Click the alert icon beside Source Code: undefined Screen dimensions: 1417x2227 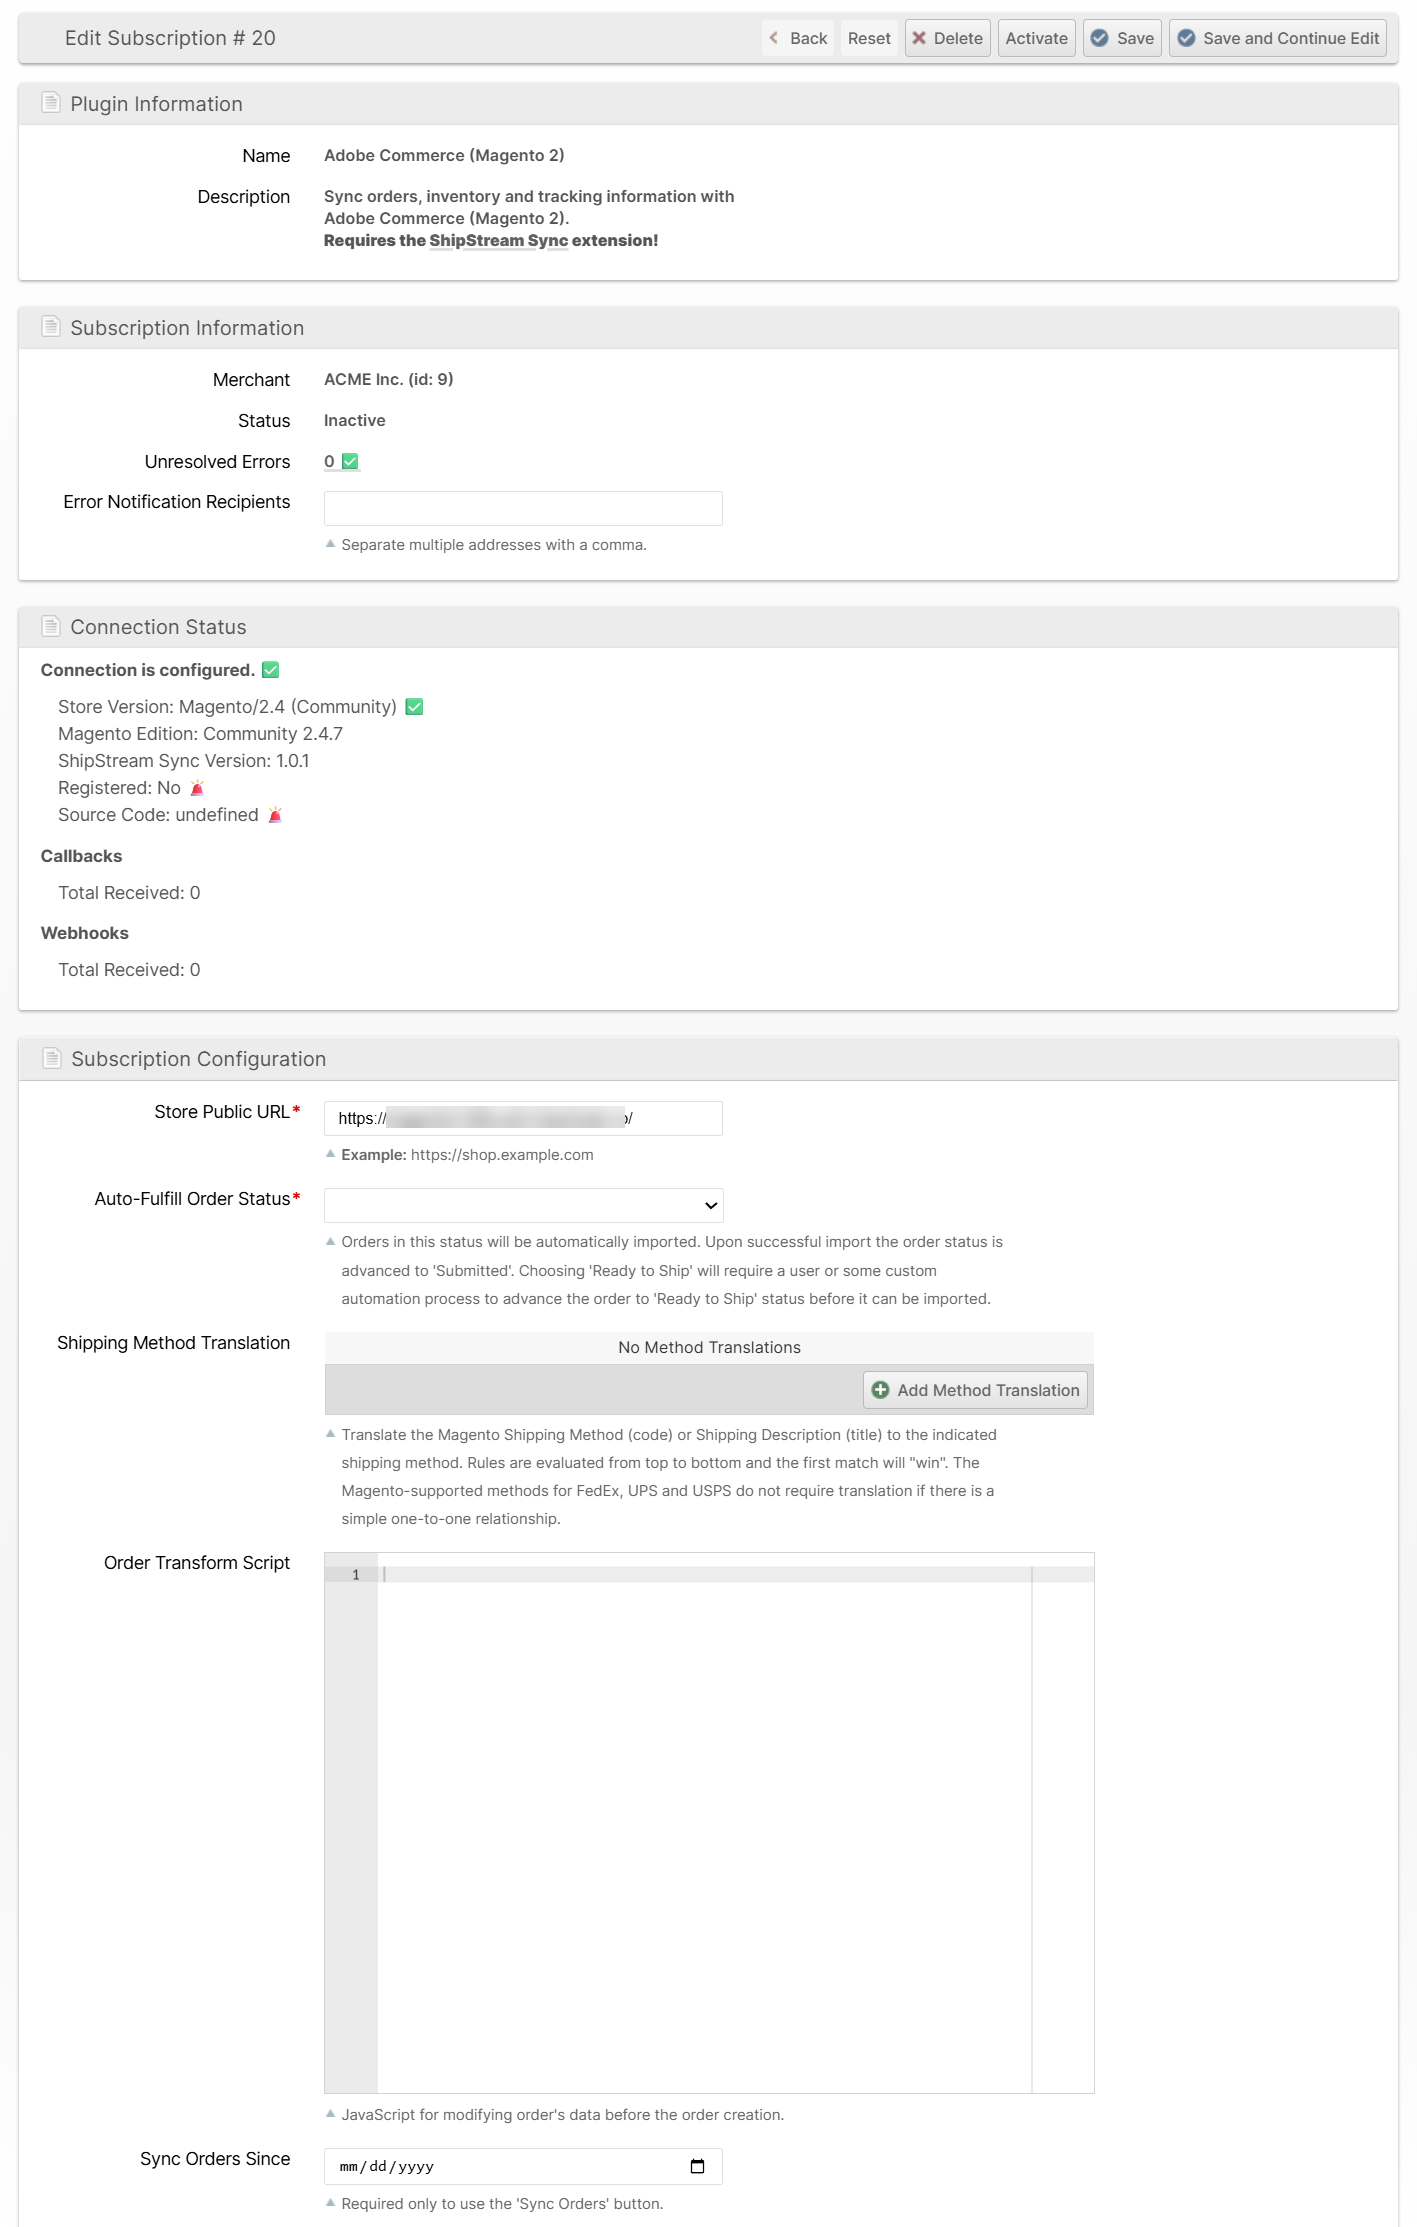(x=275, y=815)
